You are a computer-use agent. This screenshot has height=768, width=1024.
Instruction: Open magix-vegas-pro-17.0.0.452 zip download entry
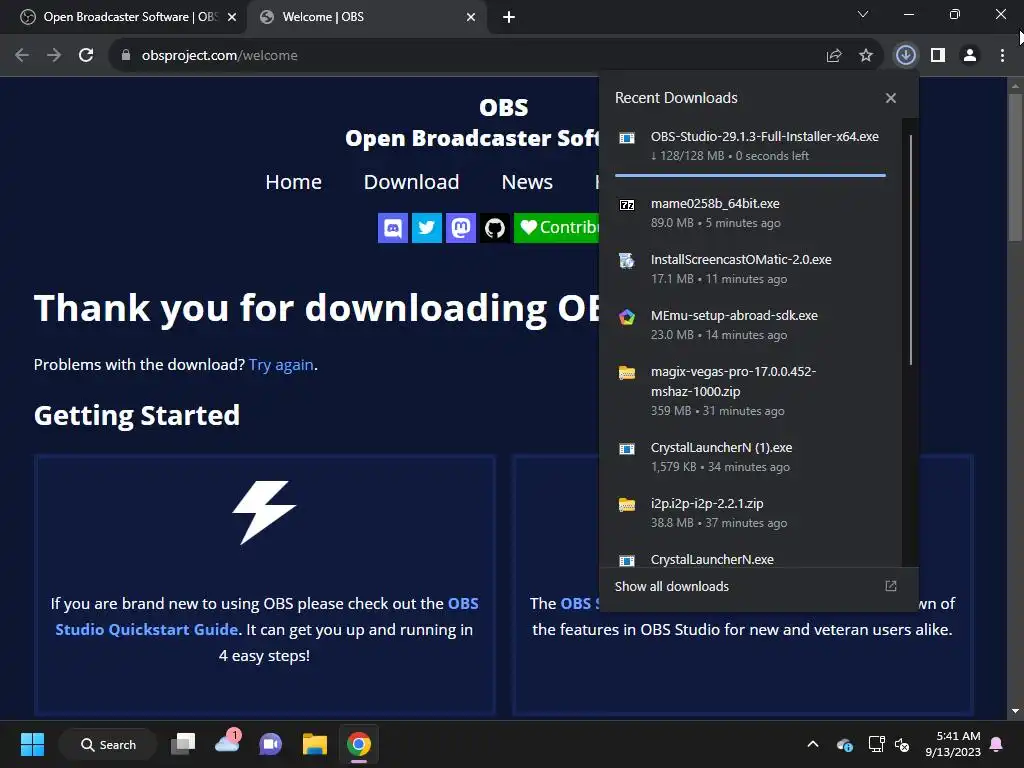[x=750, y=391]
